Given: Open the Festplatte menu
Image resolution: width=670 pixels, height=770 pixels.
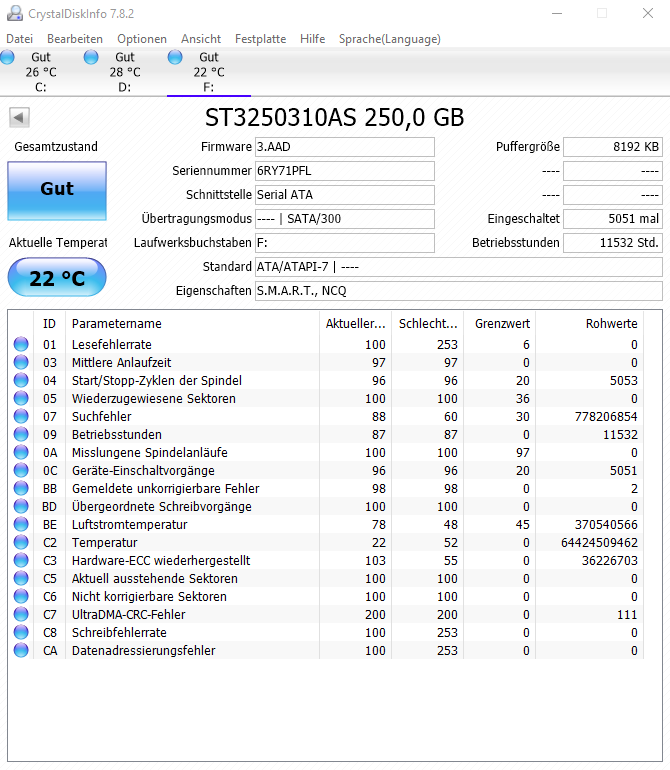Looking at the screenshot, I should 260,39.
